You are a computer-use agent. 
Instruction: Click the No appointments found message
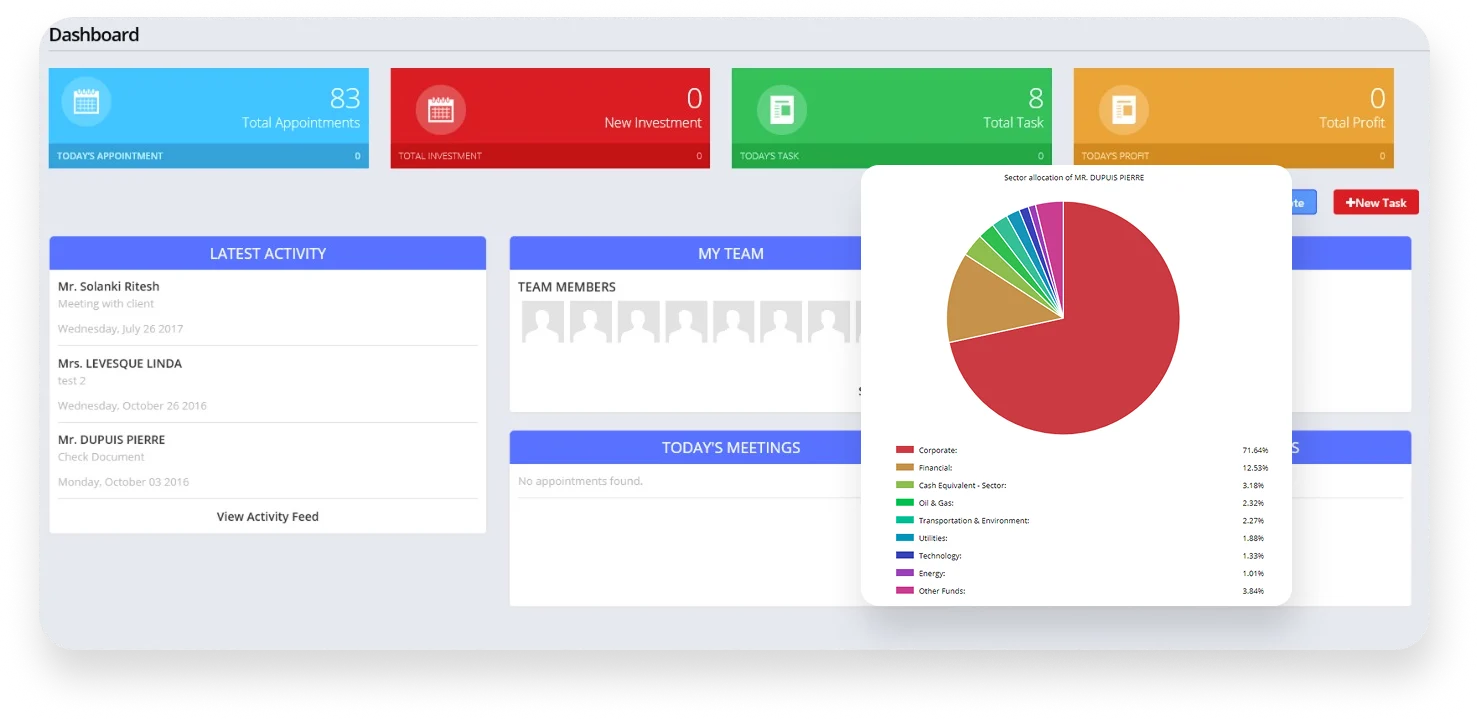click(581, 481)
